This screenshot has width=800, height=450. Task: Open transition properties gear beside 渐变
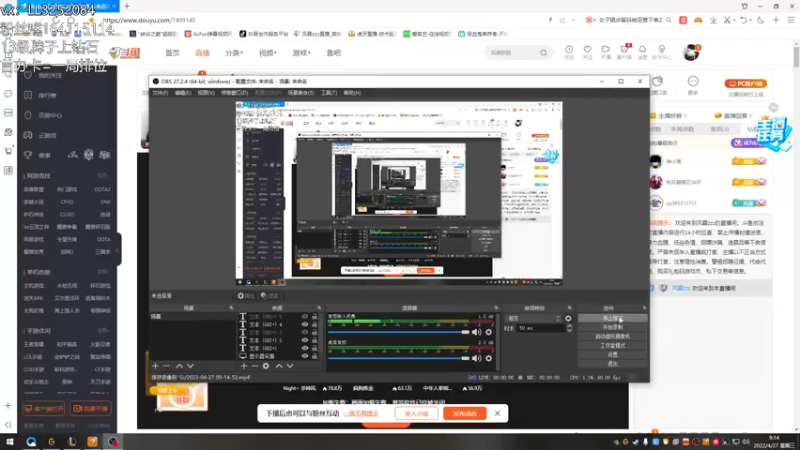pyautogui.click(x=568, y=318)
